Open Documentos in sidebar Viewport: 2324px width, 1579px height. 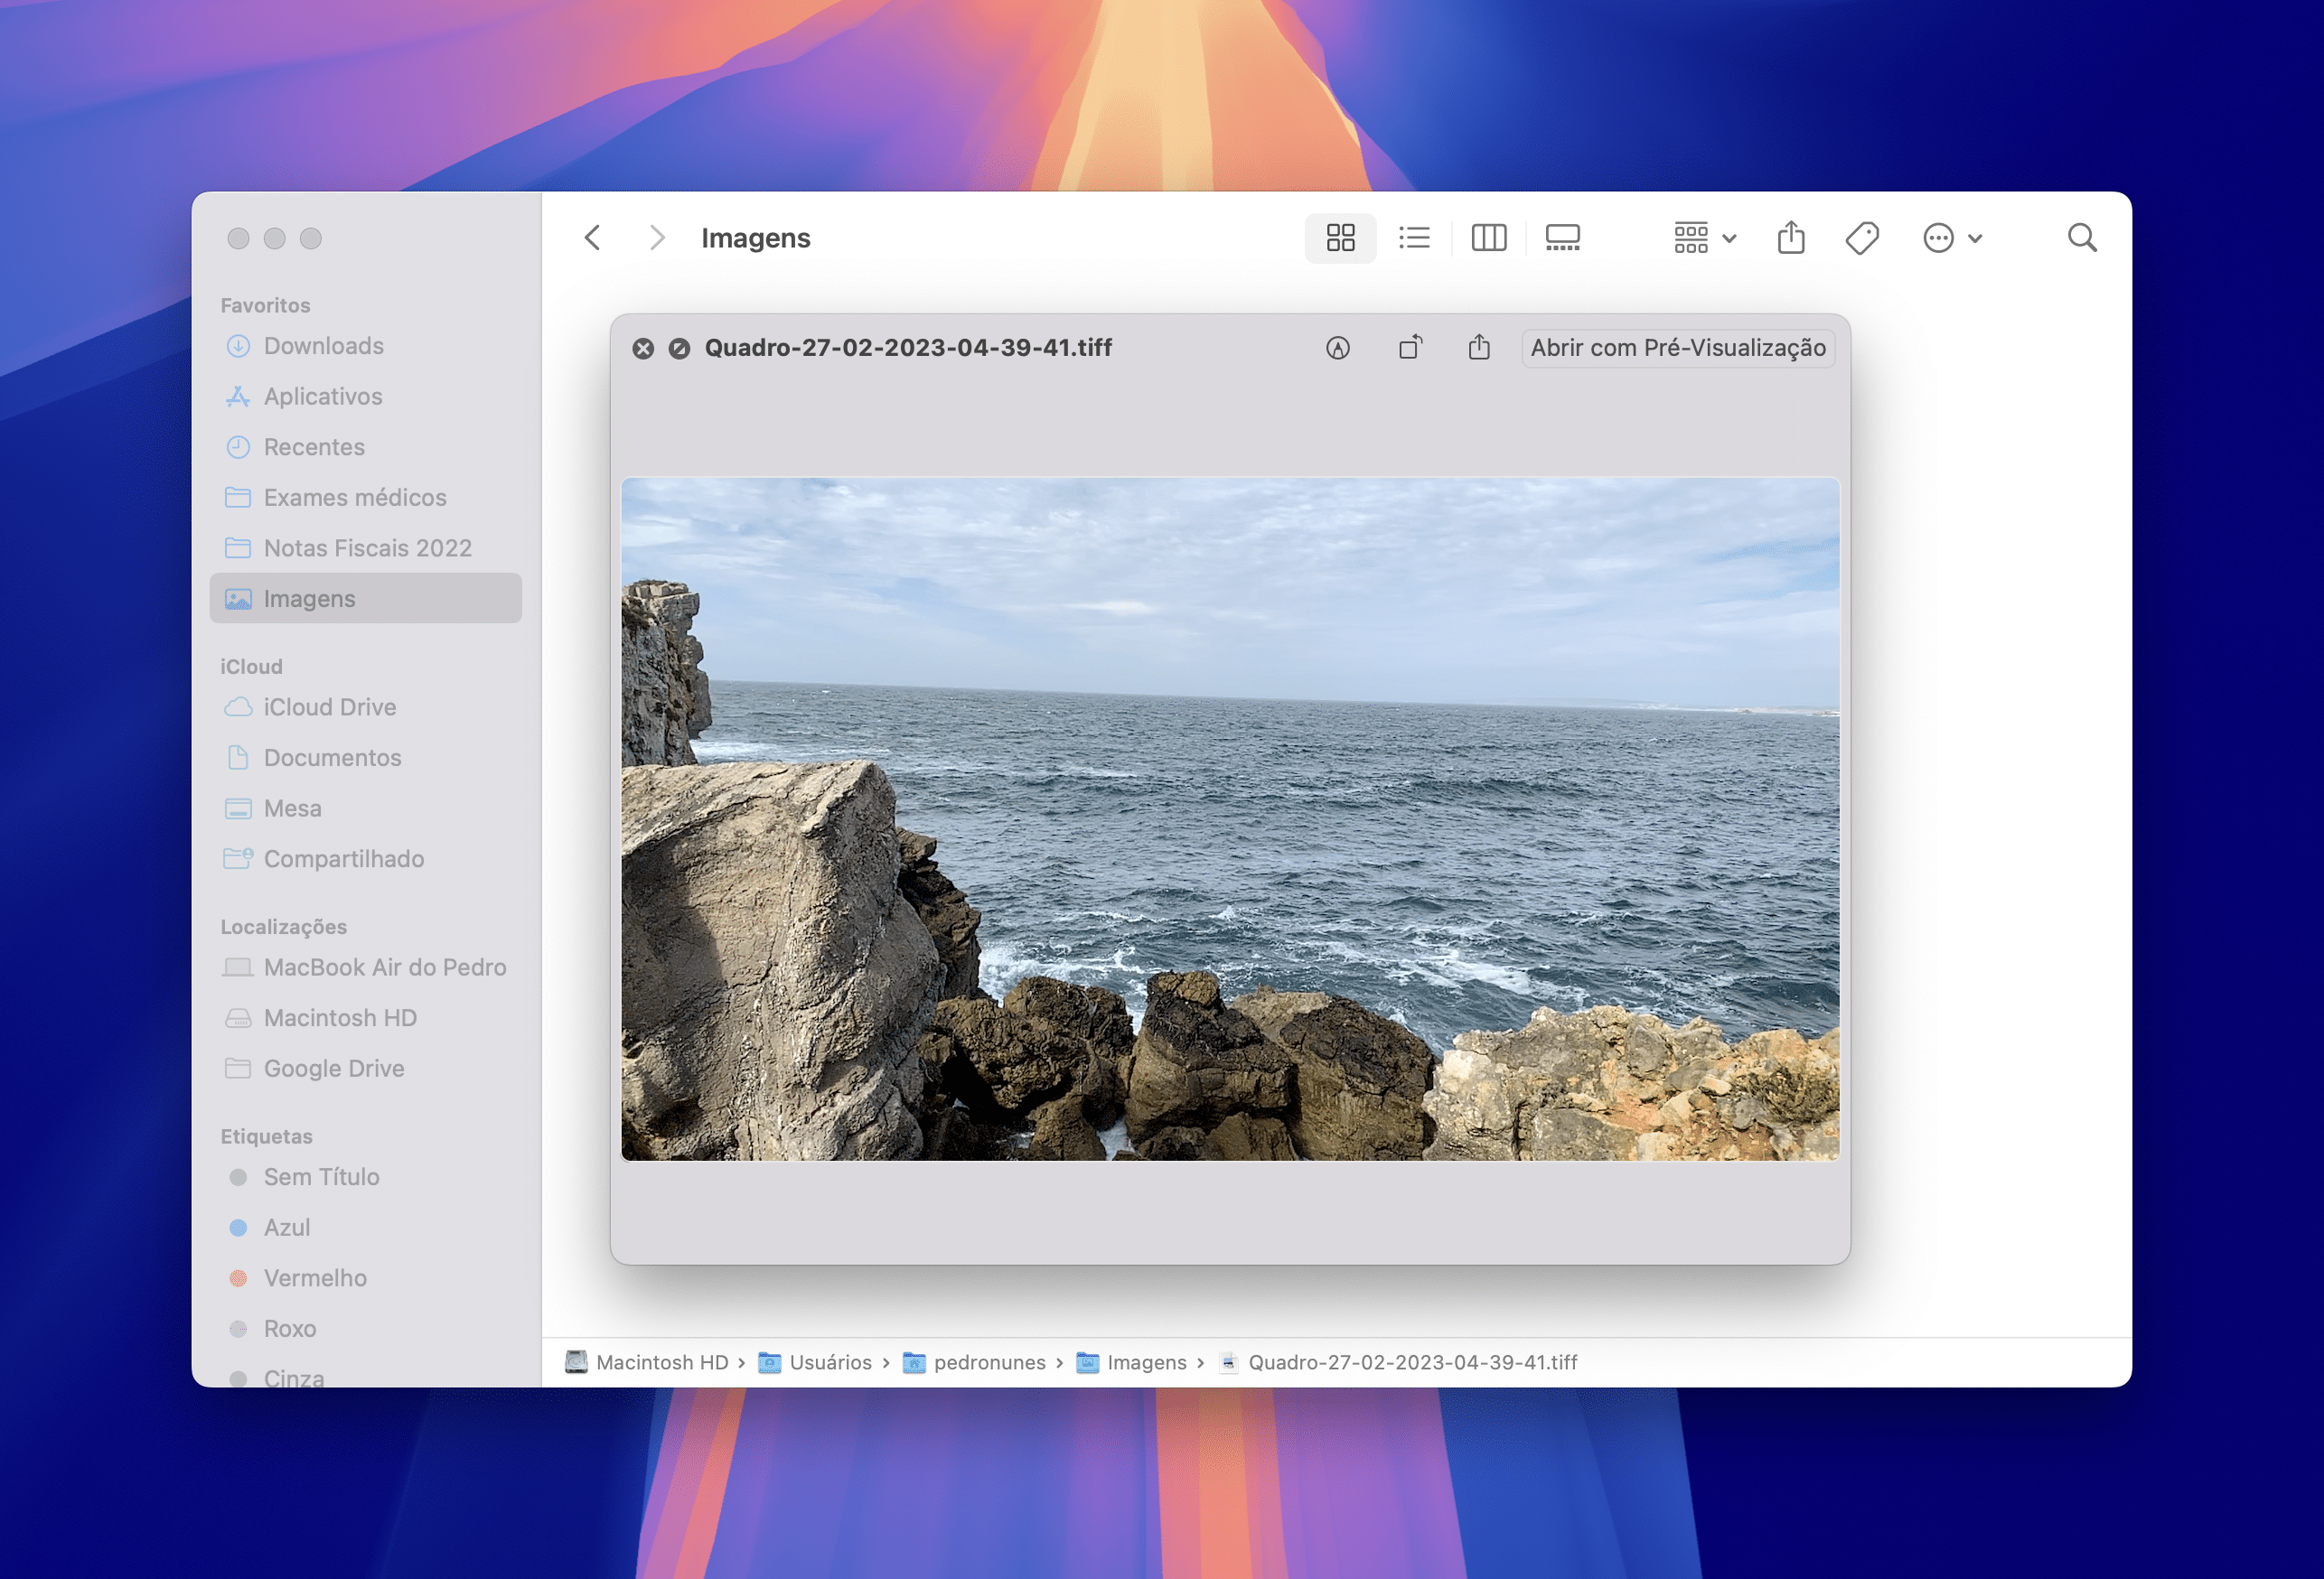366,758
